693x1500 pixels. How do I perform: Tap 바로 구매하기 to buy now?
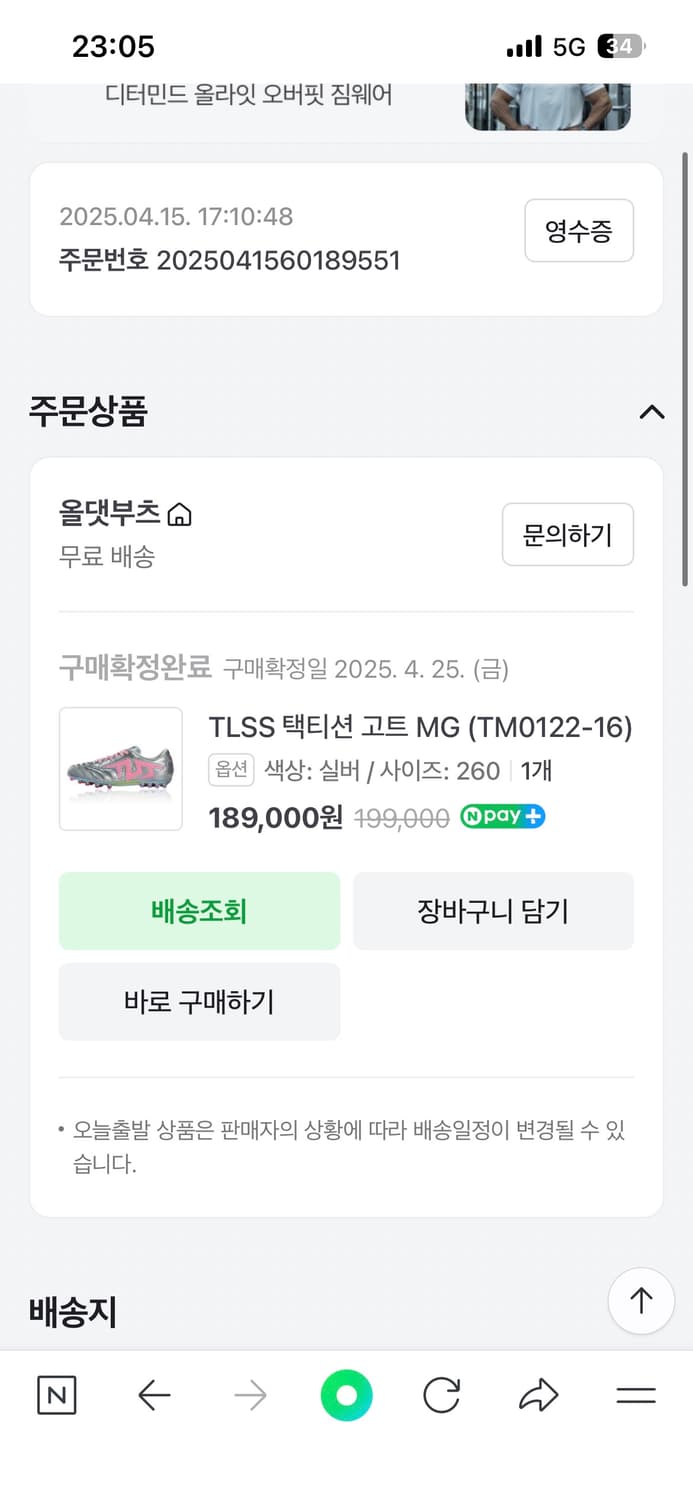[x=199, y=1002]
